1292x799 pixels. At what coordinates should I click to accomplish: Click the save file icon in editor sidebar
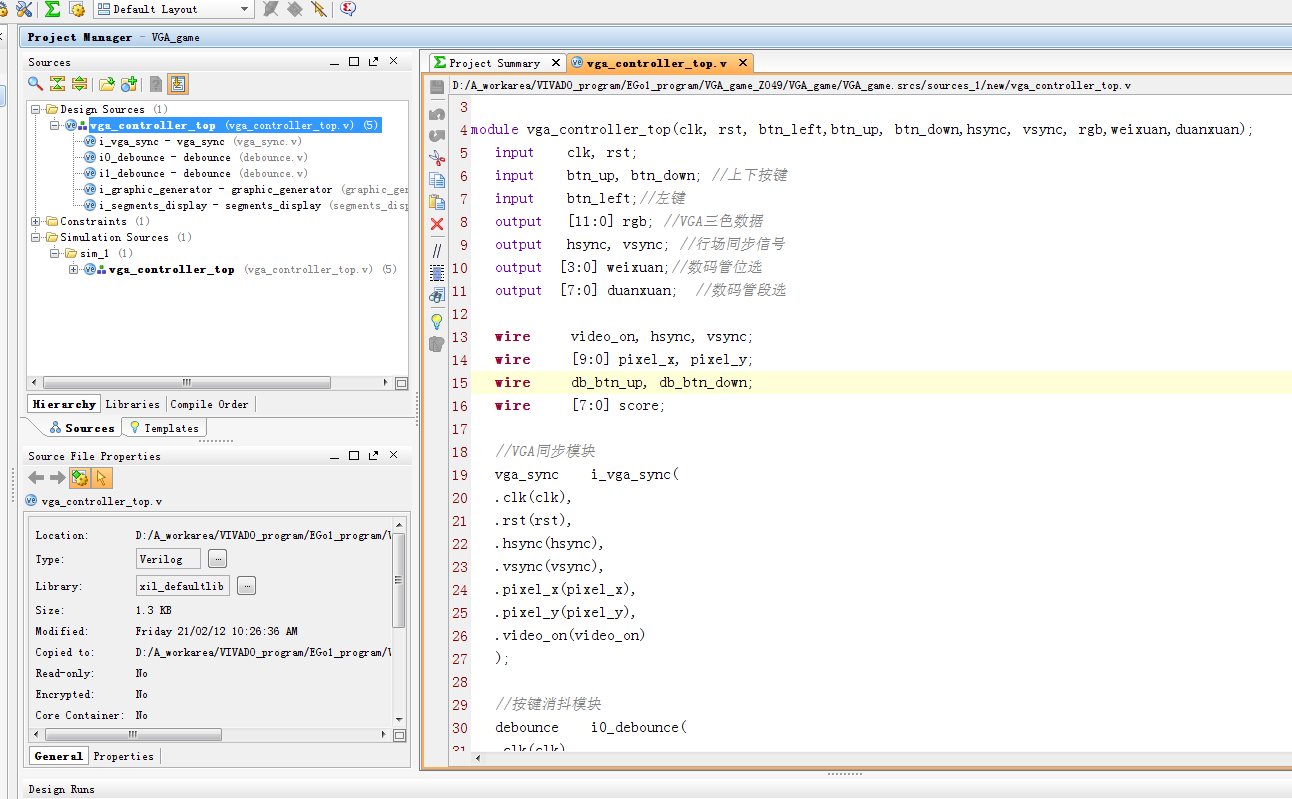click(x=437, y=88)
